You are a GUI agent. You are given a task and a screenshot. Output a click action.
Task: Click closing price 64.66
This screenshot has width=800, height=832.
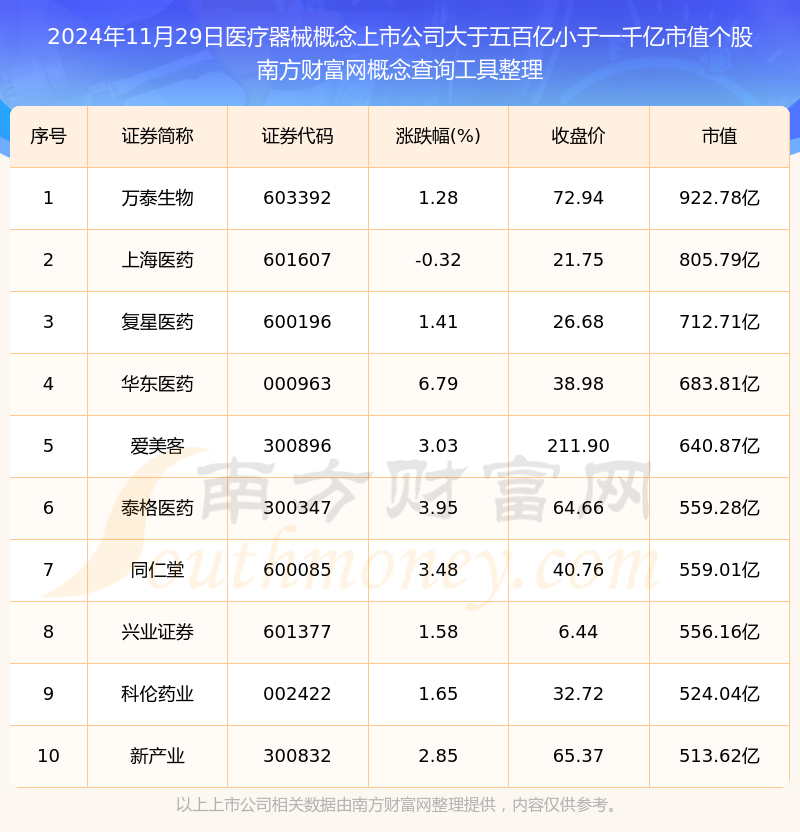pos(578,508)
